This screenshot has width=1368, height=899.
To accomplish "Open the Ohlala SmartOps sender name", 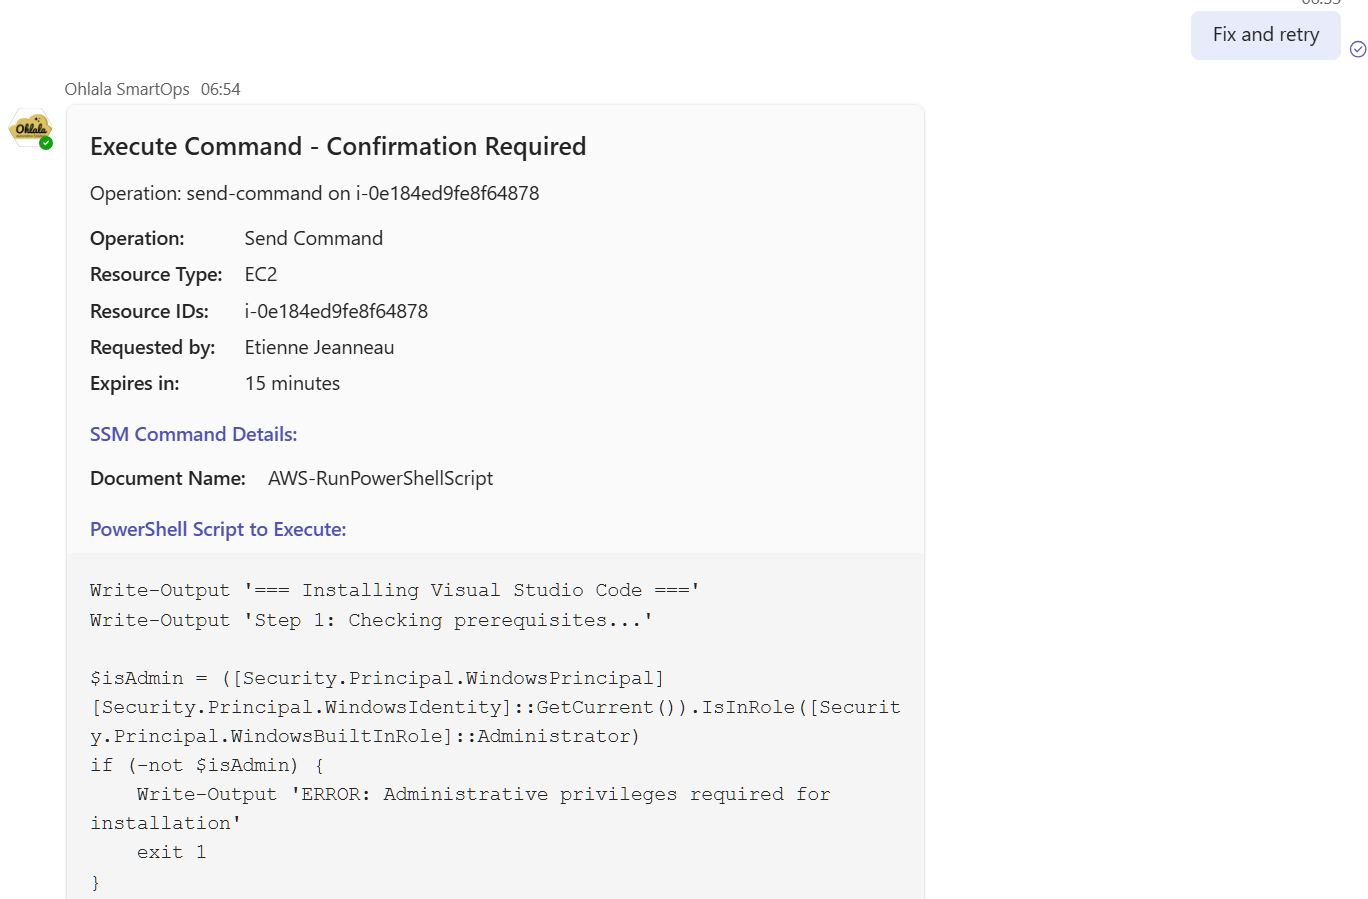I will coord(127,89).
